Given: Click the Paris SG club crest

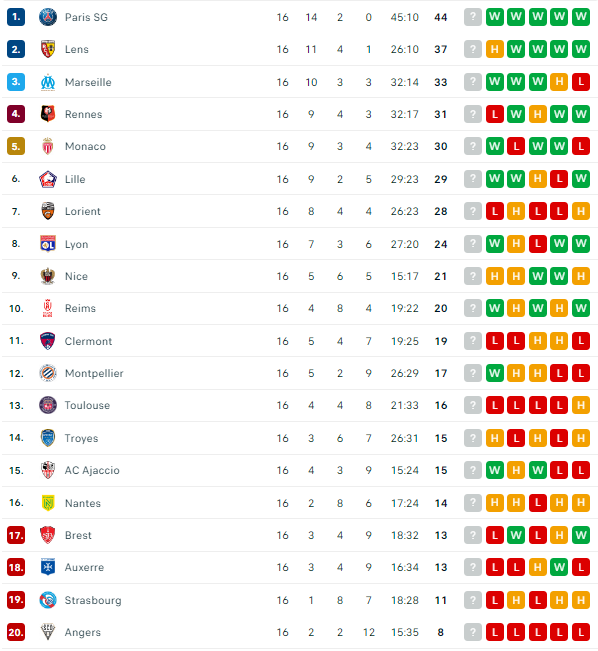Looking at the screenshot, I should tap(48, 17).
